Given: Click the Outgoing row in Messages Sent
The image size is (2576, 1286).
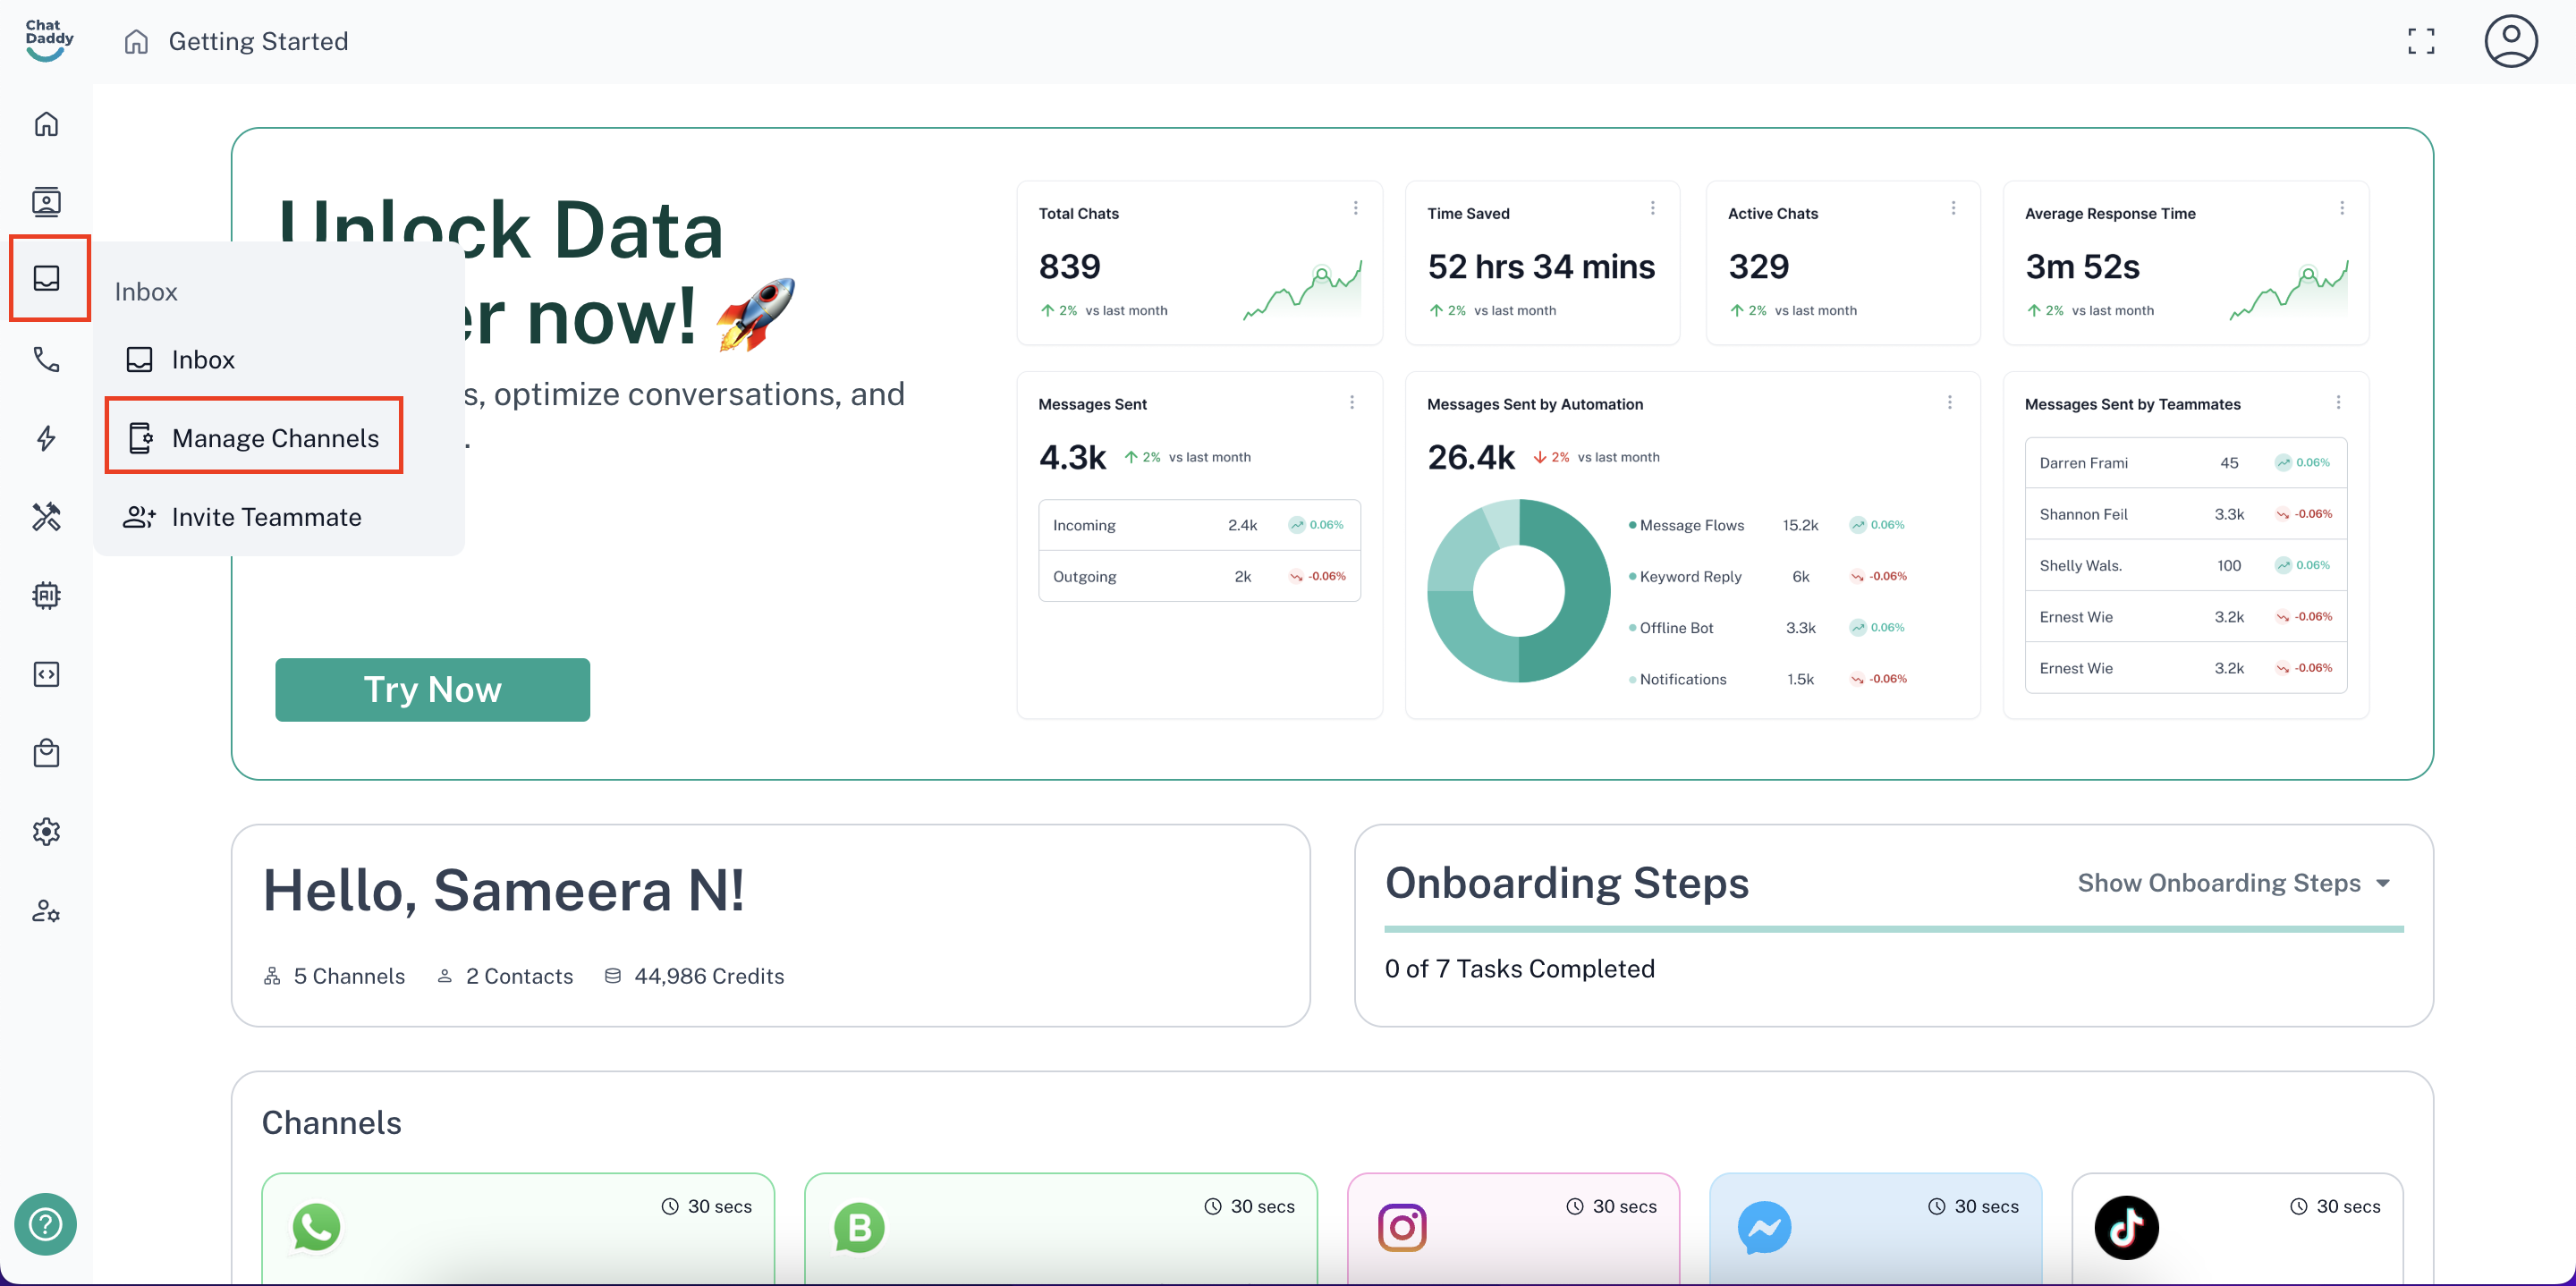Looking at the screenshot, I should point(1199,576).
